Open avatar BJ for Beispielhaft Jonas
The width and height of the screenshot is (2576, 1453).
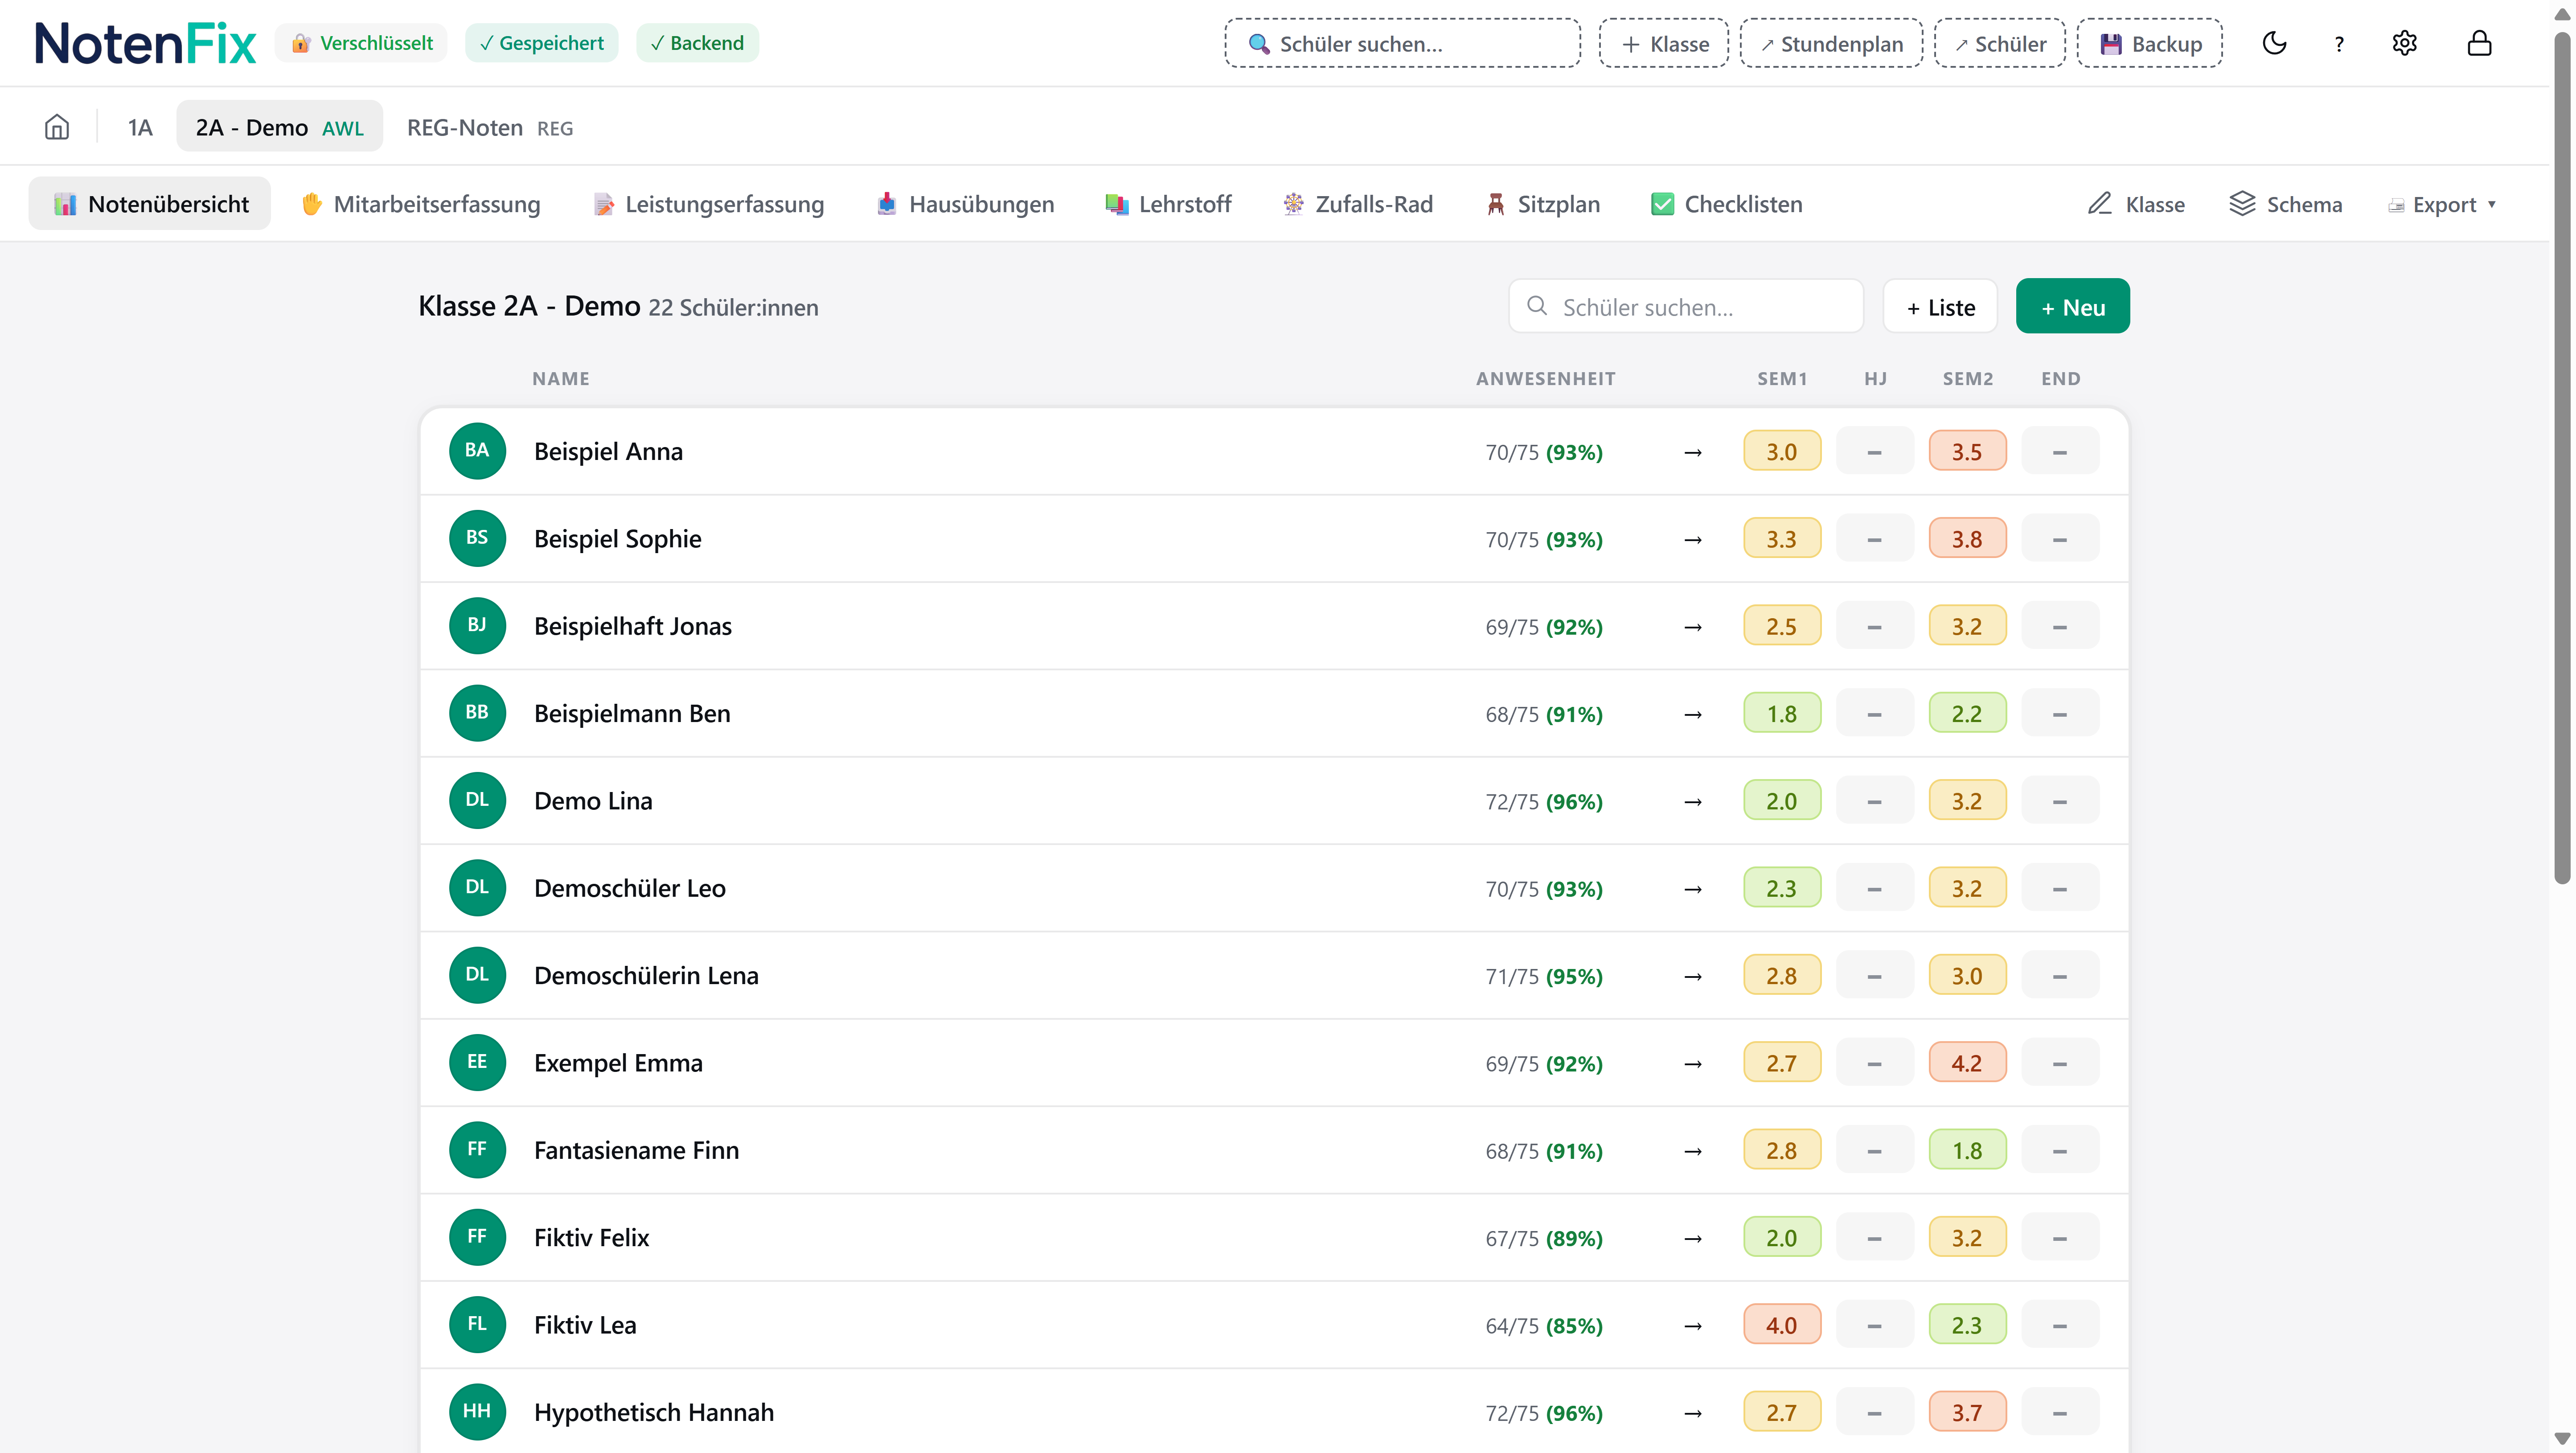pos(477,626)
